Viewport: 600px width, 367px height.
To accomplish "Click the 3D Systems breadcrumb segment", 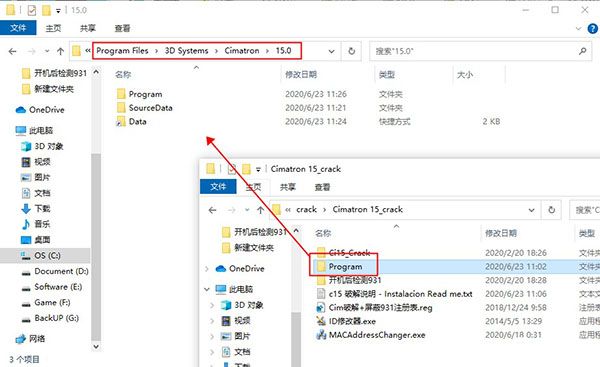I will 186,51.
